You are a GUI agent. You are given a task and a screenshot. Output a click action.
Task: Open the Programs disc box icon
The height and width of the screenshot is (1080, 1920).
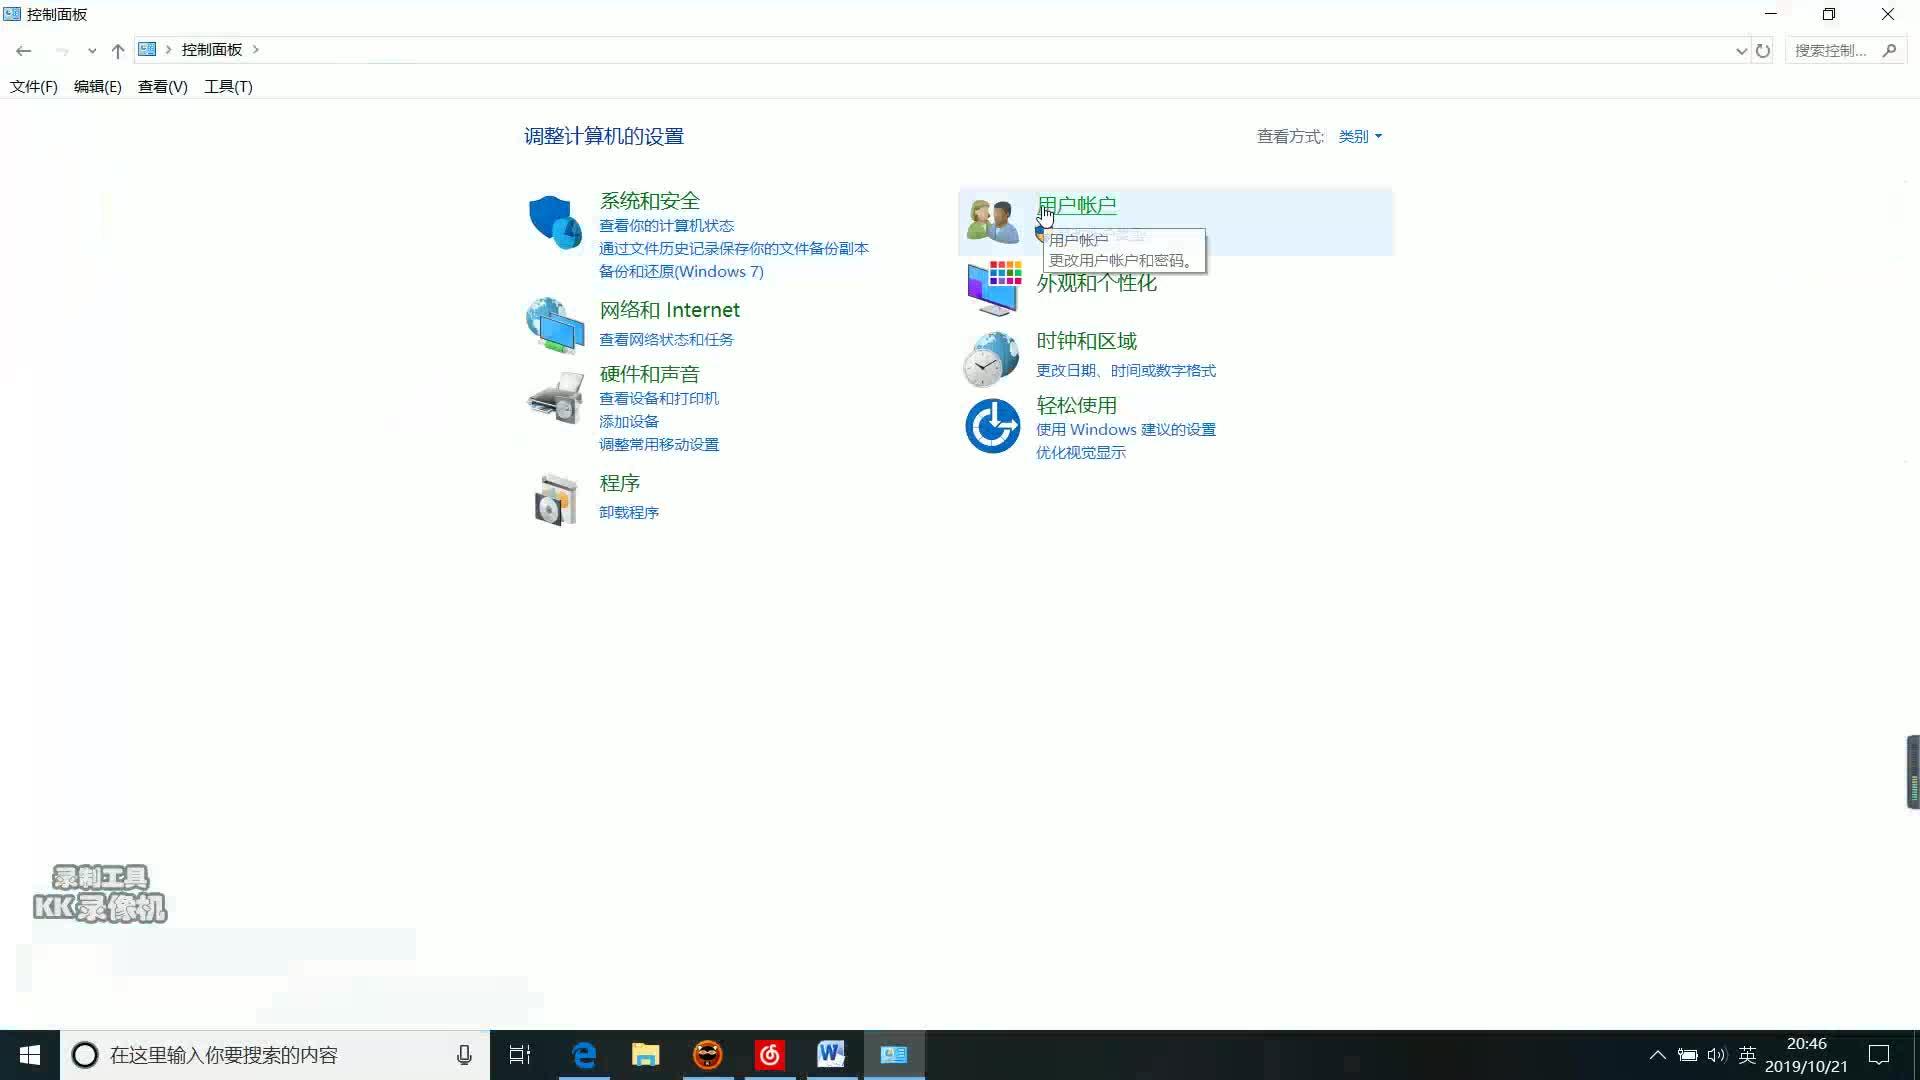click(x=555, y=499)
